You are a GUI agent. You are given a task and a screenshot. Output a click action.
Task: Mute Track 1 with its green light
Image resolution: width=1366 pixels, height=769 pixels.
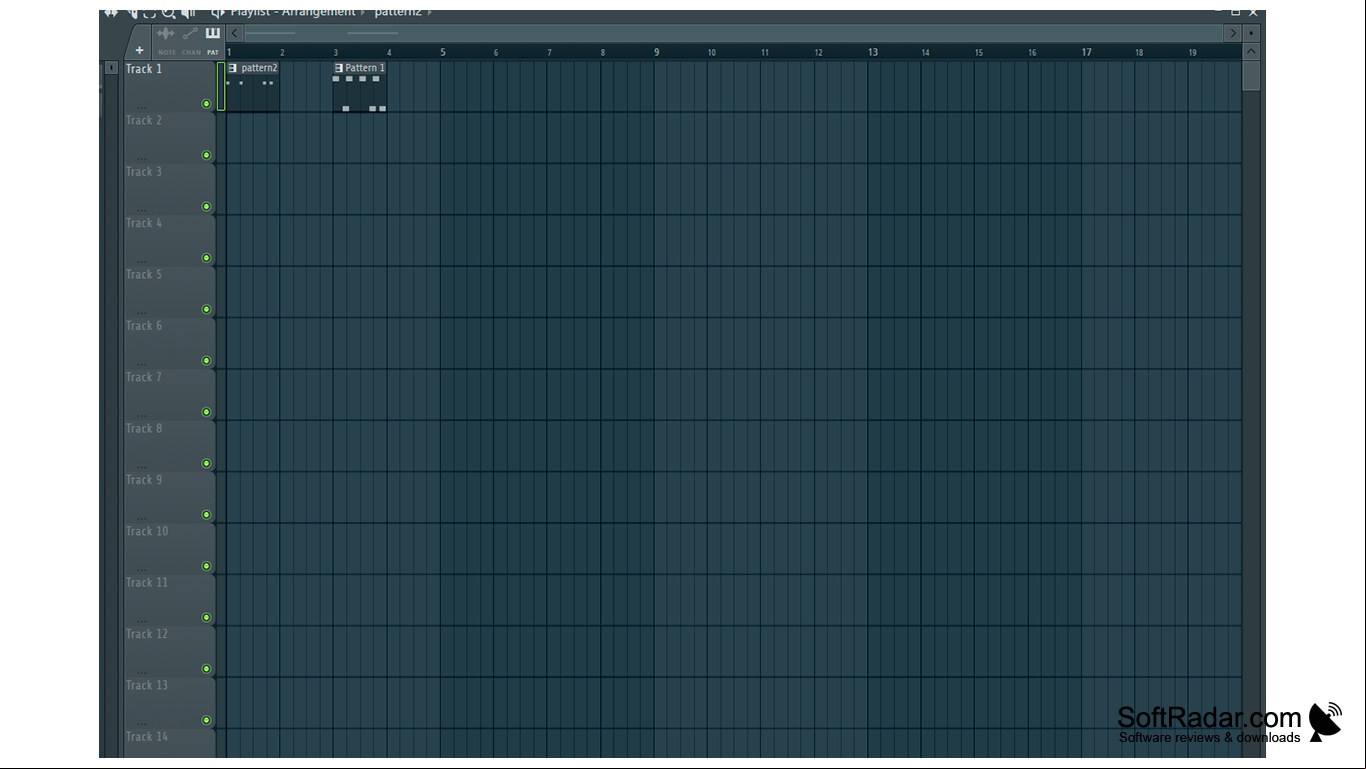[x=207, y=104]
